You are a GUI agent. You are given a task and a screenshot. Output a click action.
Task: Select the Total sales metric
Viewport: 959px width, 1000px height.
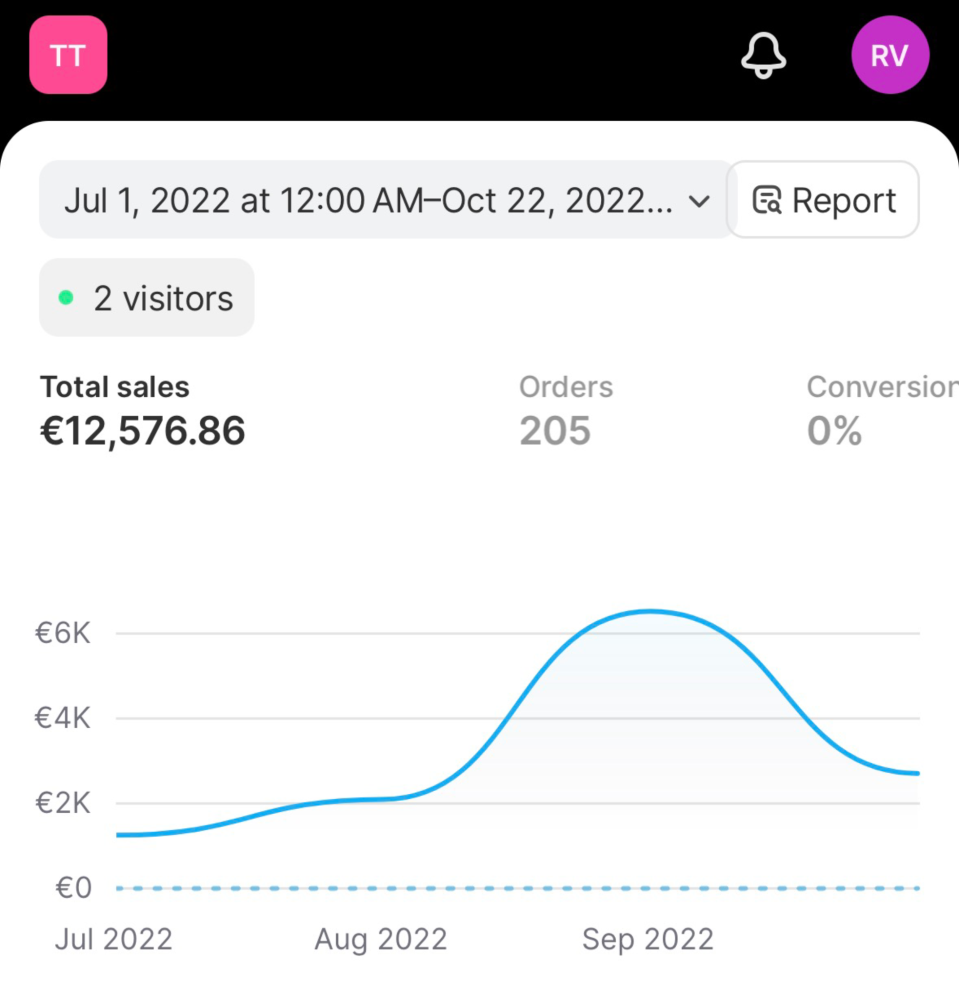115,386
